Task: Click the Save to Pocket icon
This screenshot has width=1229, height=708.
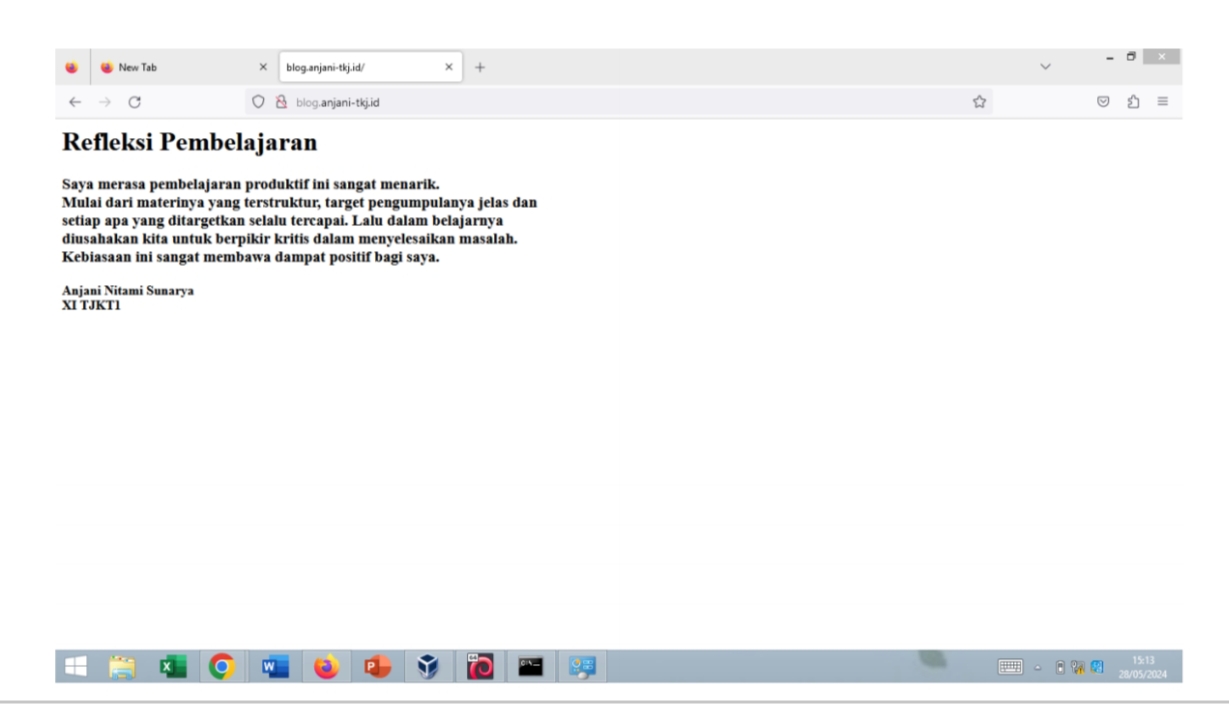Action: pos(1104,102)
